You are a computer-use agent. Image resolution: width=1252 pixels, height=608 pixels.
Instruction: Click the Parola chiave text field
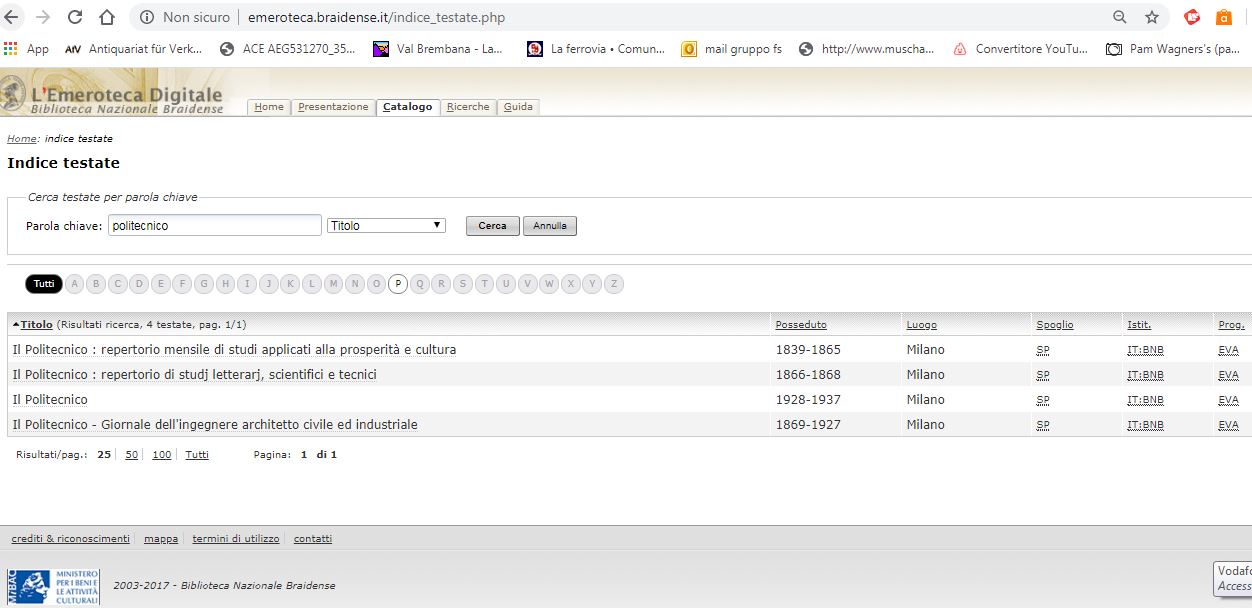click(214, 226)
